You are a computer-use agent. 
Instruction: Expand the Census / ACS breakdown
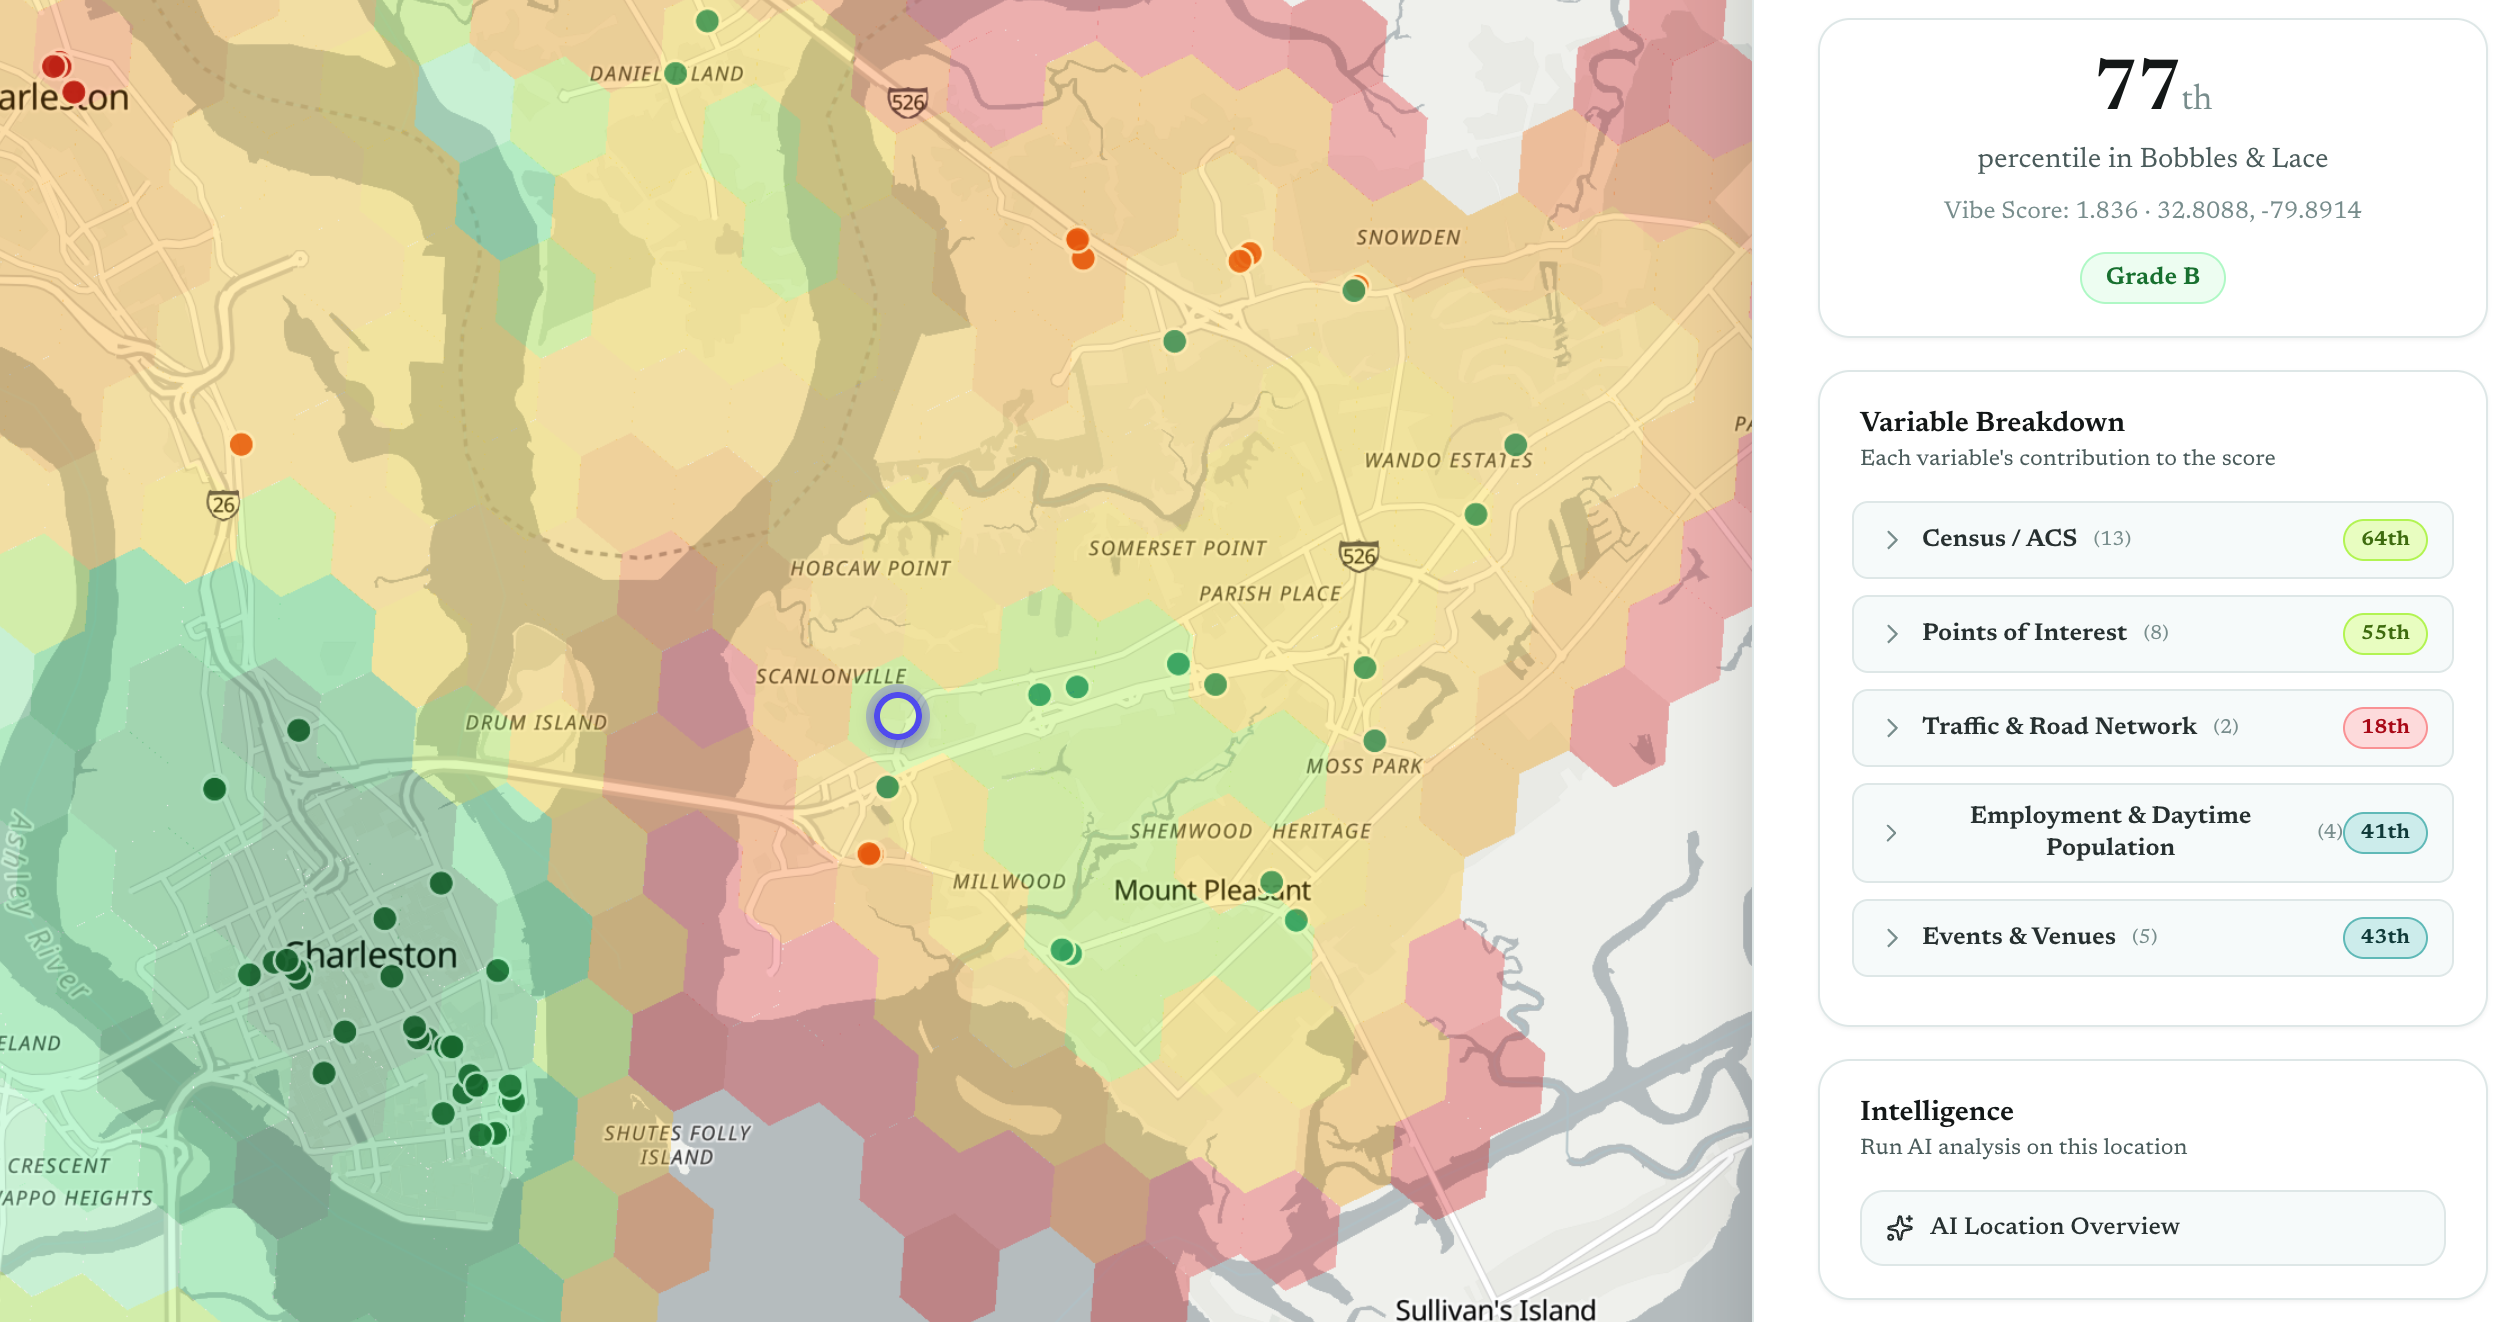[x=1891, y=539]
